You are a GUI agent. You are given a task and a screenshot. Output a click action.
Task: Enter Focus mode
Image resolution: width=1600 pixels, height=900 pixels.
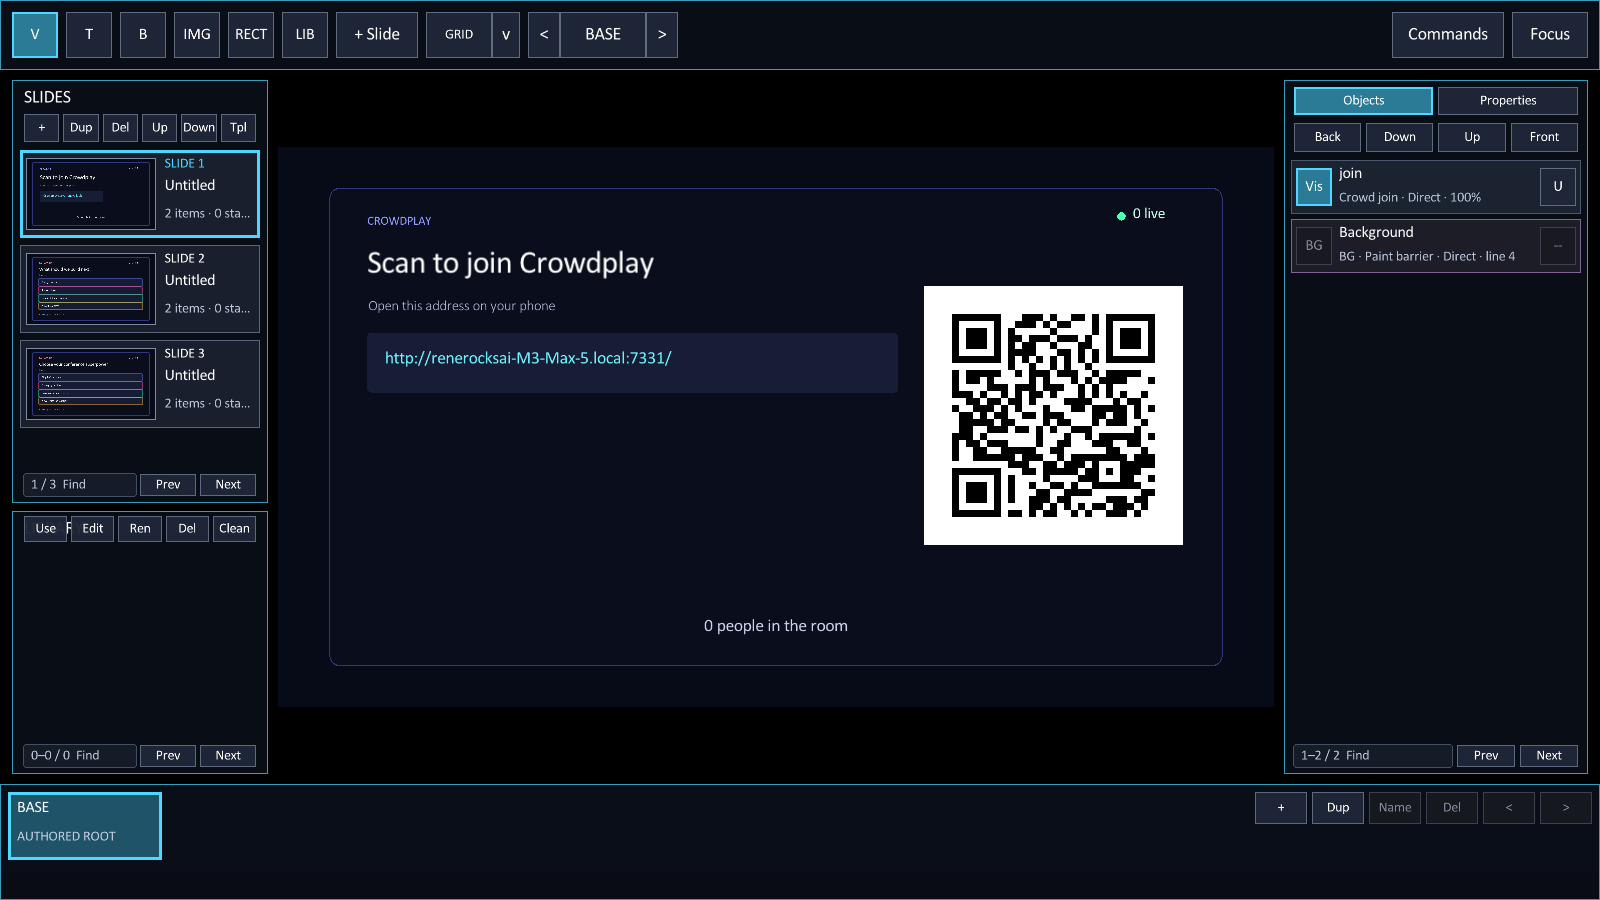1550,35
